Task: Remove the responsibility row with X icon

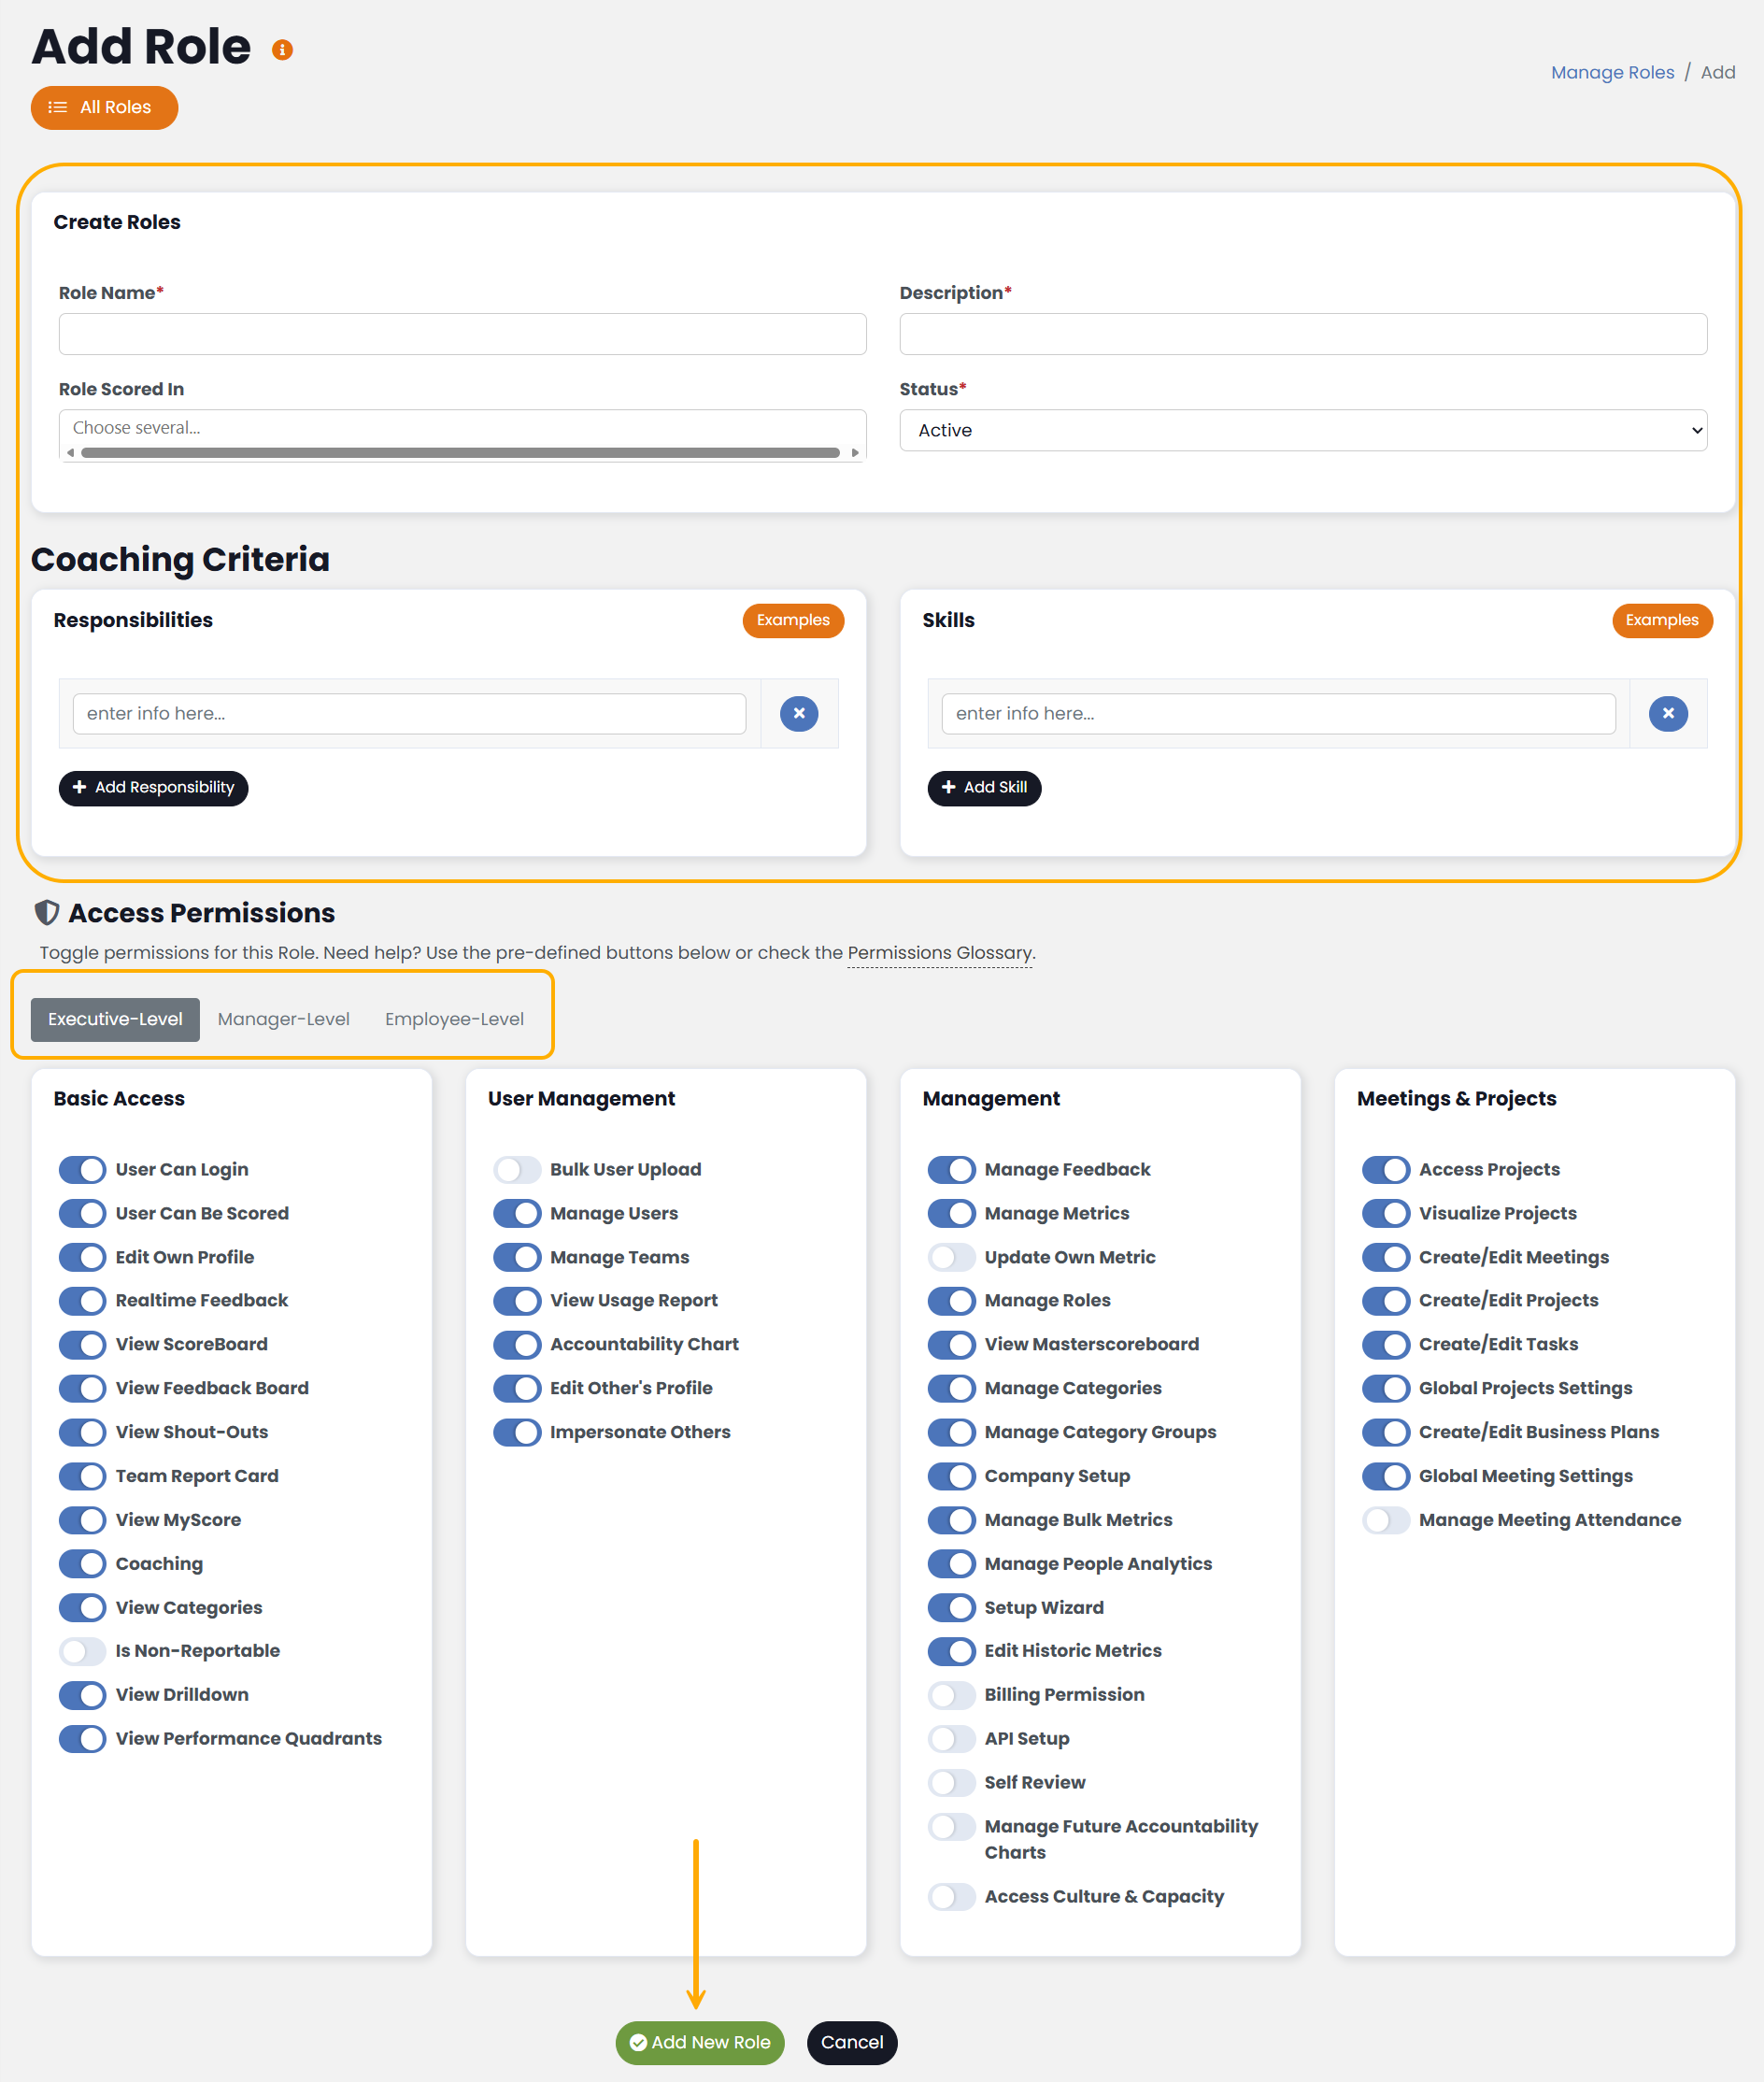Action: pyautogui.click(x=798, y=713)
